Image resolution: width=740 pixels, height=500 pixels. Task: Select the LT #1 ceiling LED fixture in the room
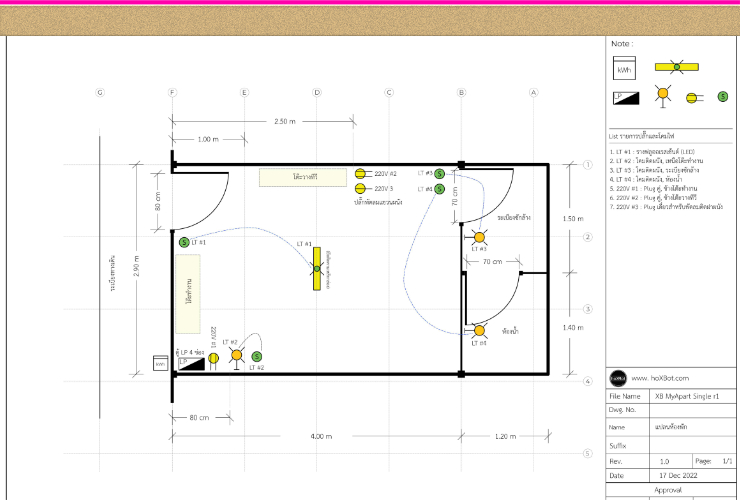coord(316,269)
